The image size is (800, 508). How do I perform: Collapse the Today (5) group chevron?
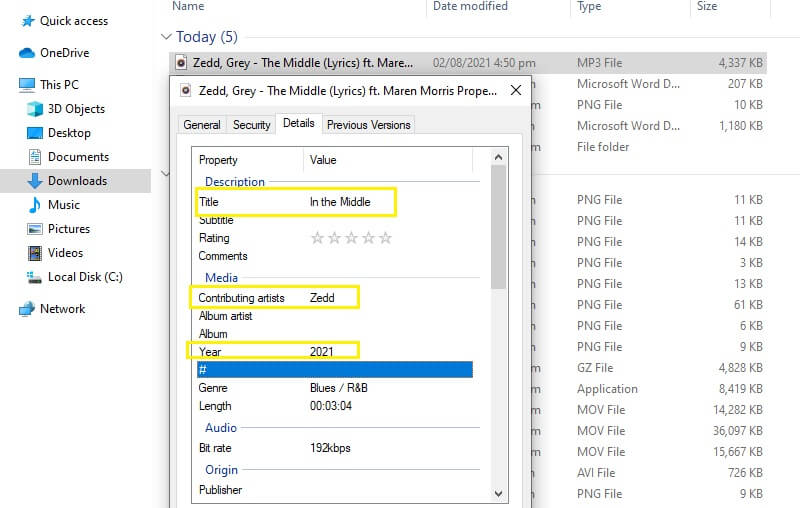pyautogui.click(x=166, y=37)
